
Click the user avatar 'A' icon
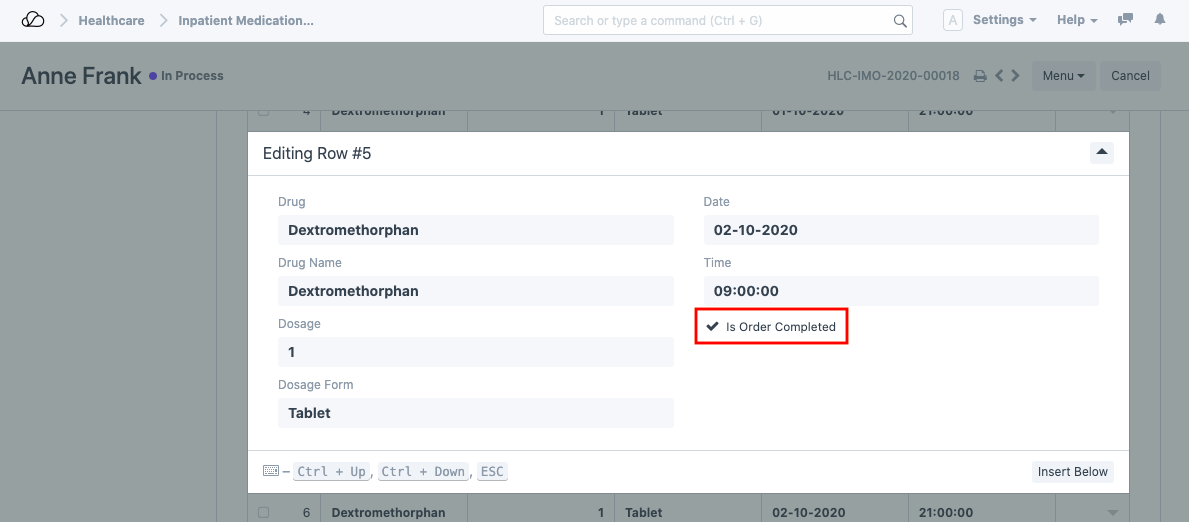[953, 20]
